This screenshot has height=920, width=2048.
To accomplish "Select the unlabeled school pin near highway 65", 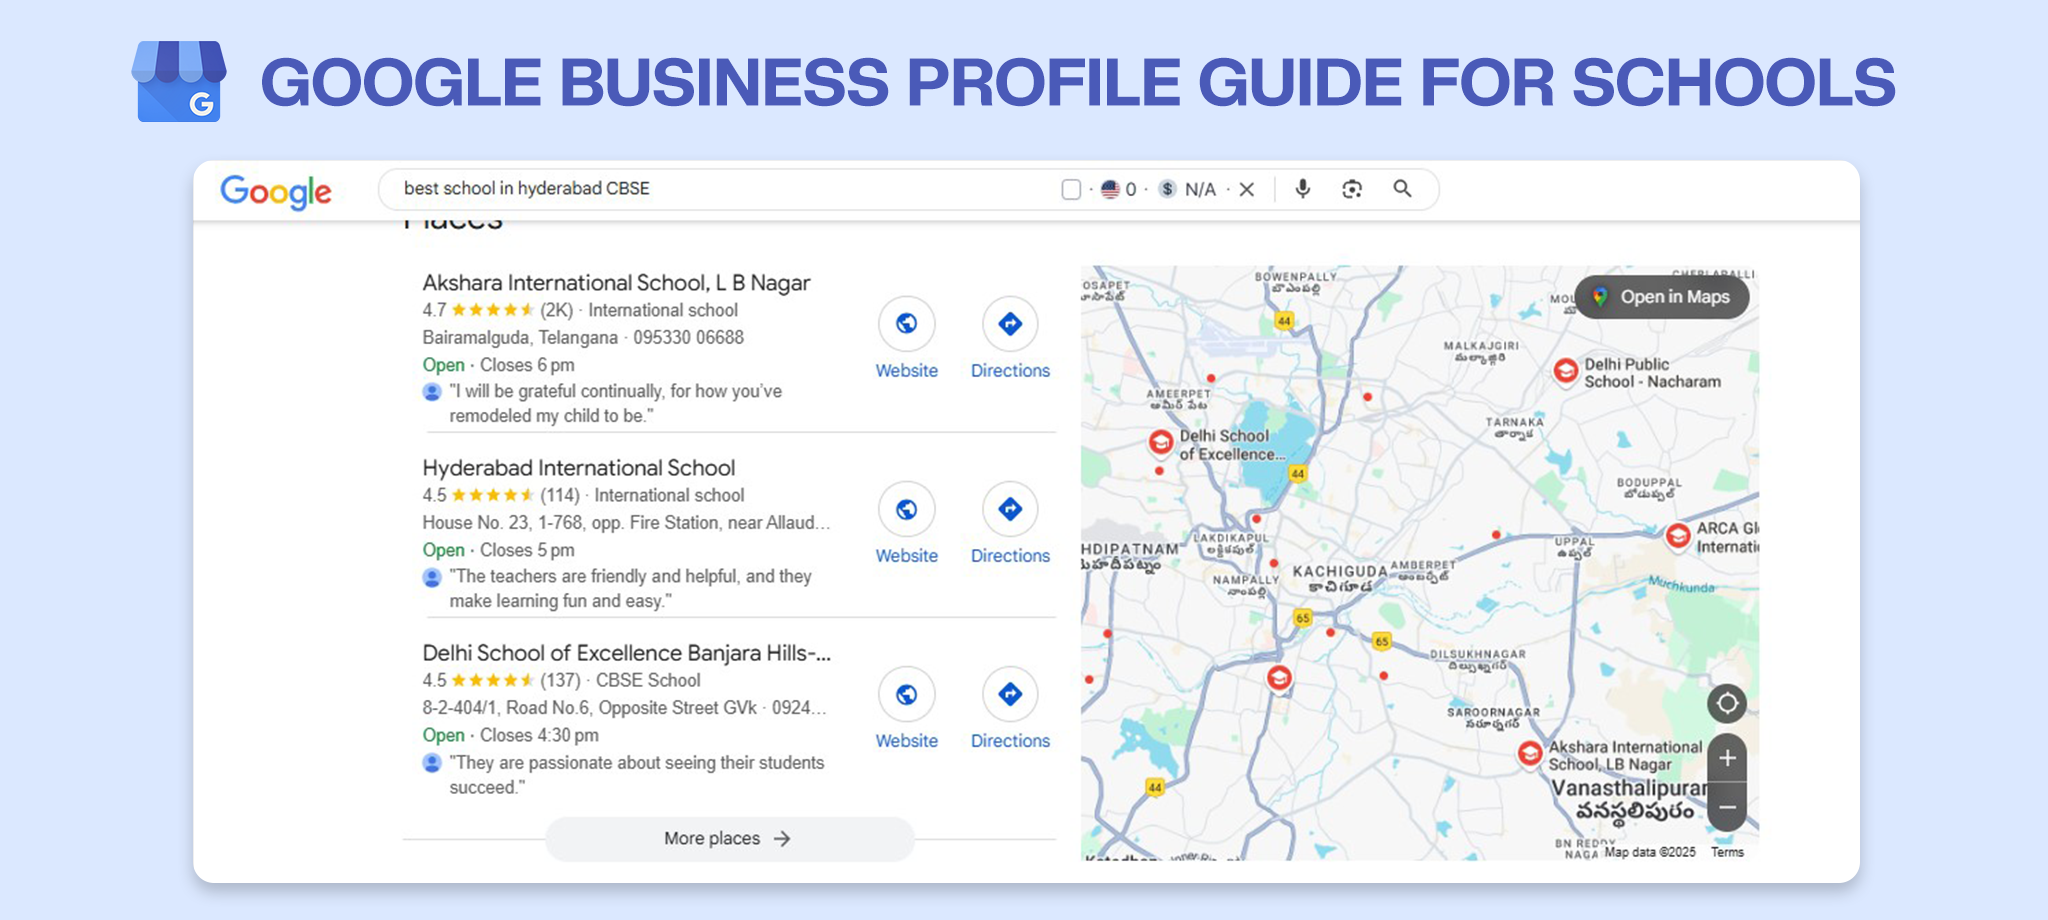I will [1279, 678].
